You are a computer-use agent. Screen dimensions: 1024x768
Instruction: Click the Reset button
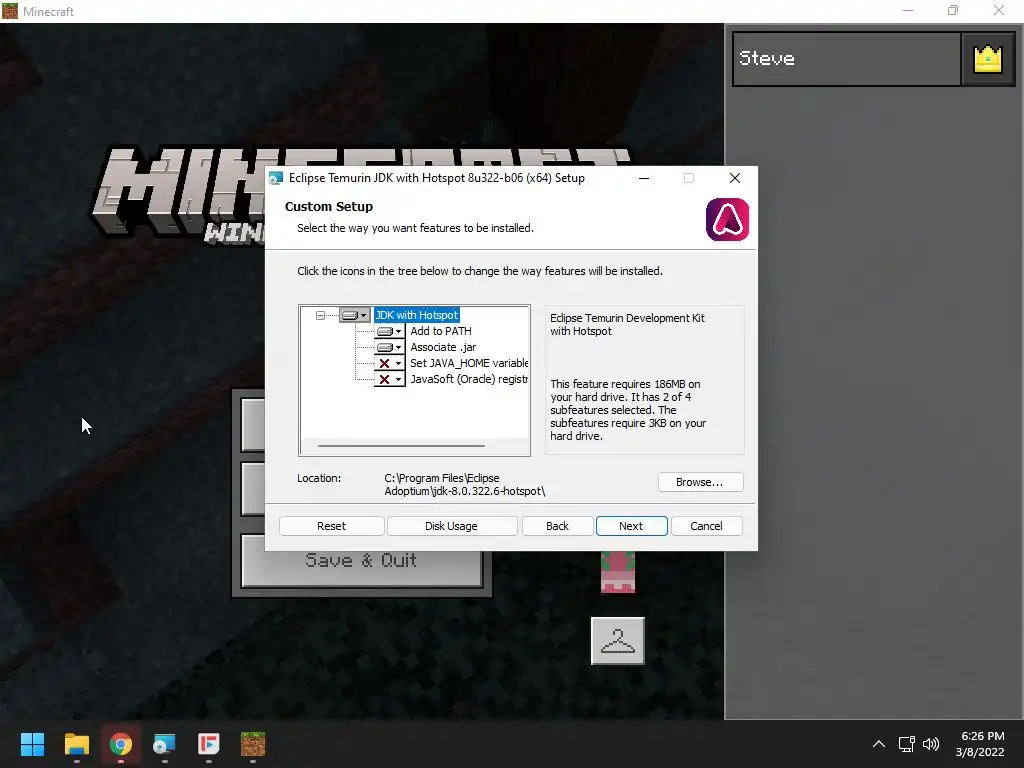[332, 526]
